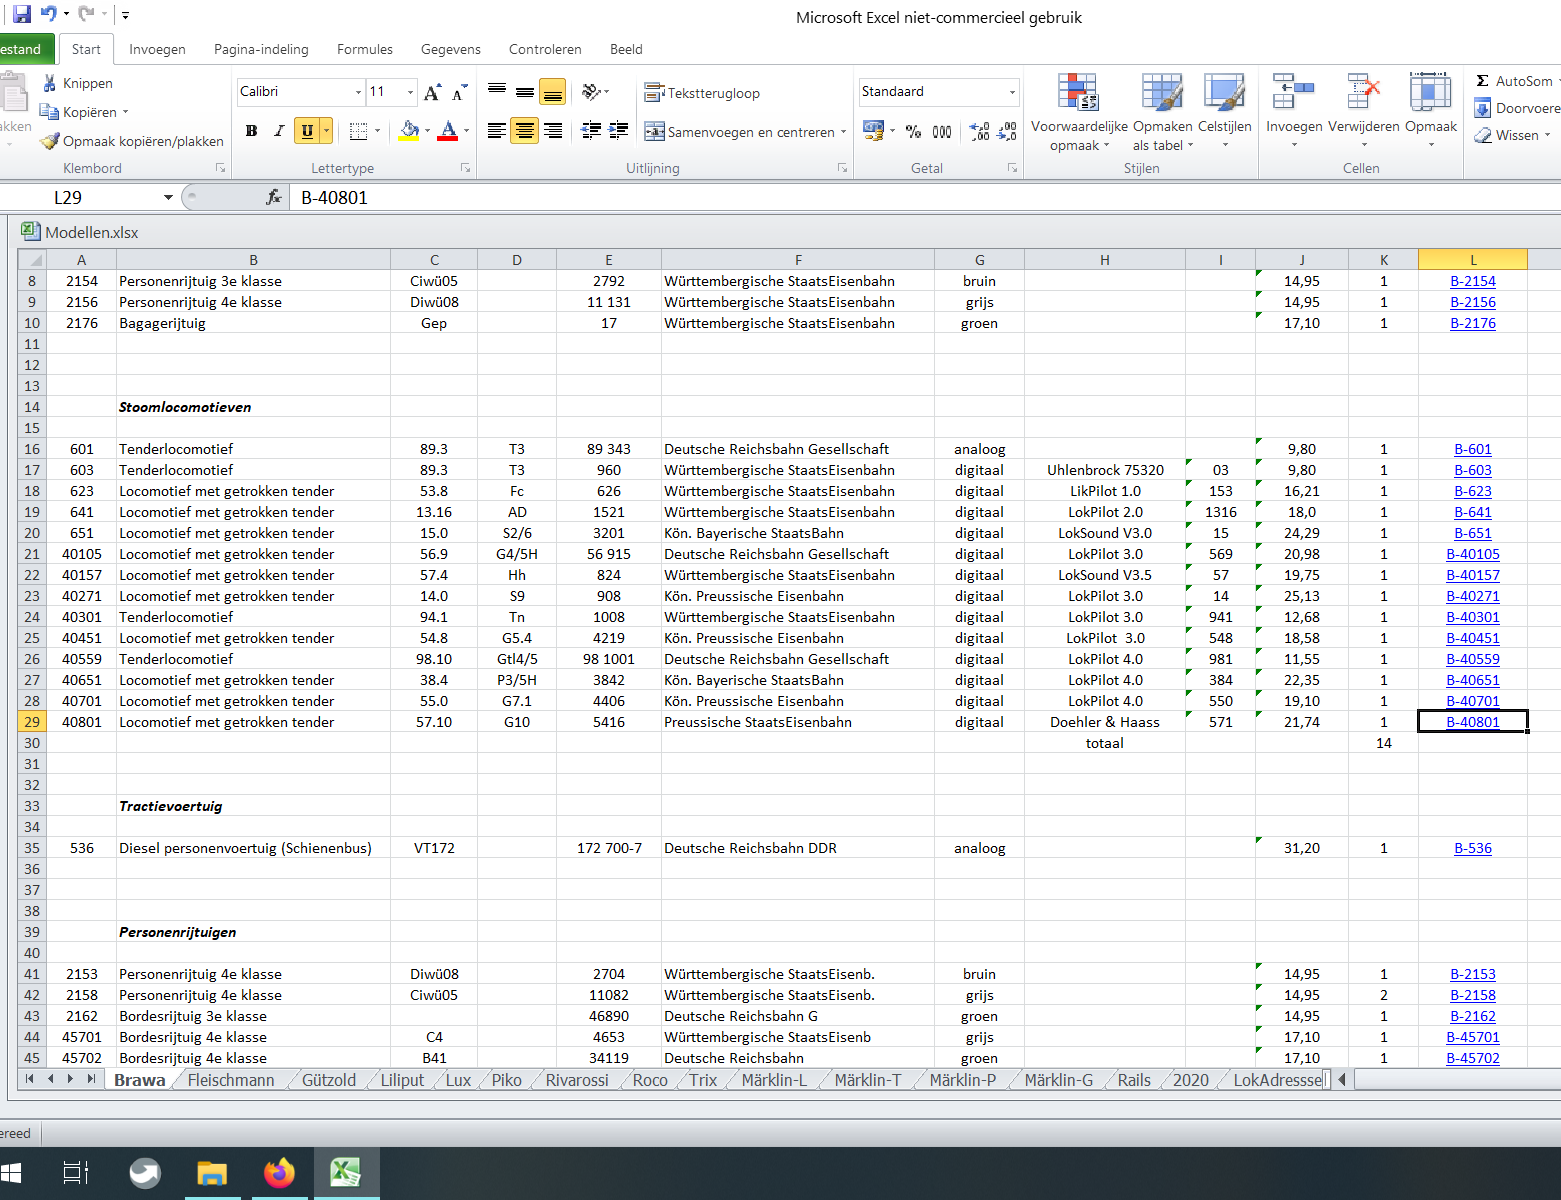Save the workbook via quick access toolbar
1561x1200 pixels.
pyautogui.click(x=21, y=15)
